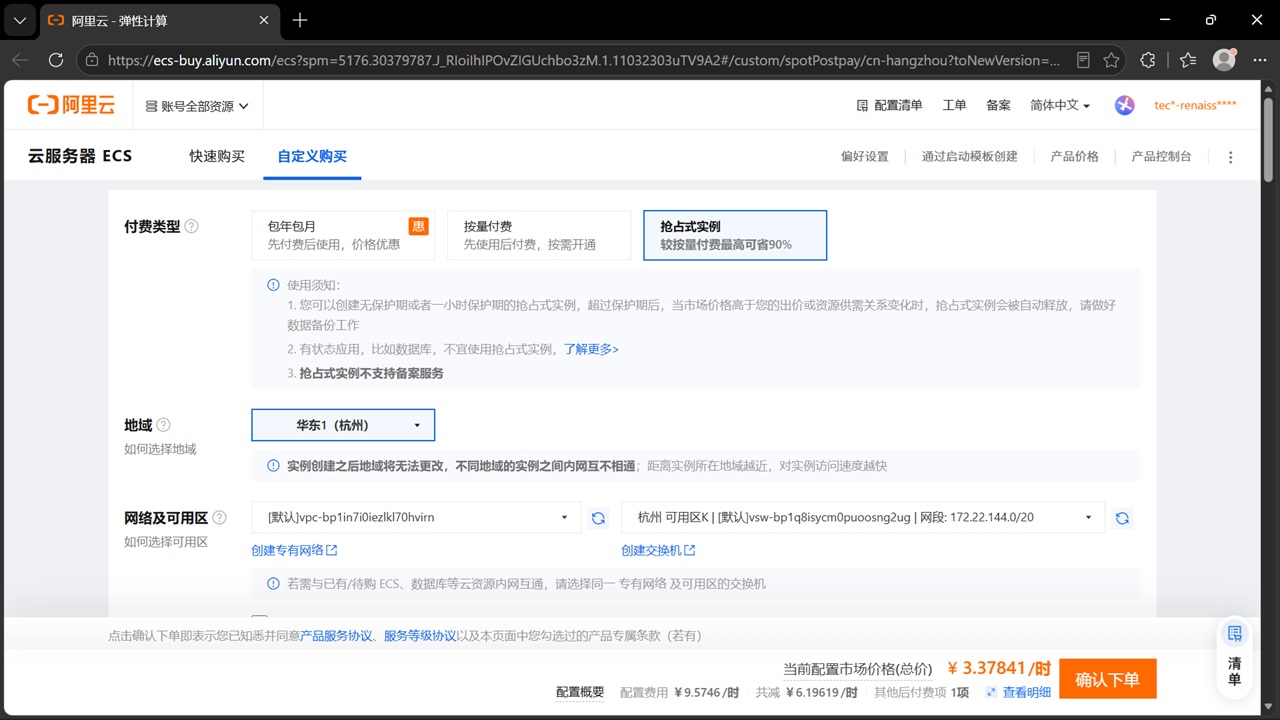Click the 创建交换机 link
The image size is (1280, 720).
click(x=658, y=550)
